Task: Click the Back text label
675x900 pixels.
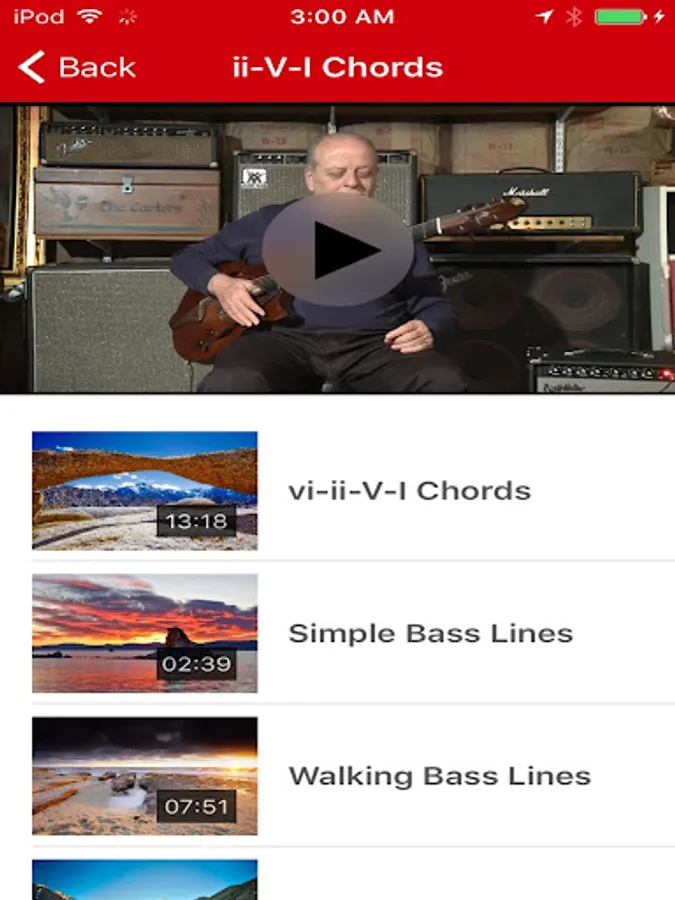Action: click(97, 67)
